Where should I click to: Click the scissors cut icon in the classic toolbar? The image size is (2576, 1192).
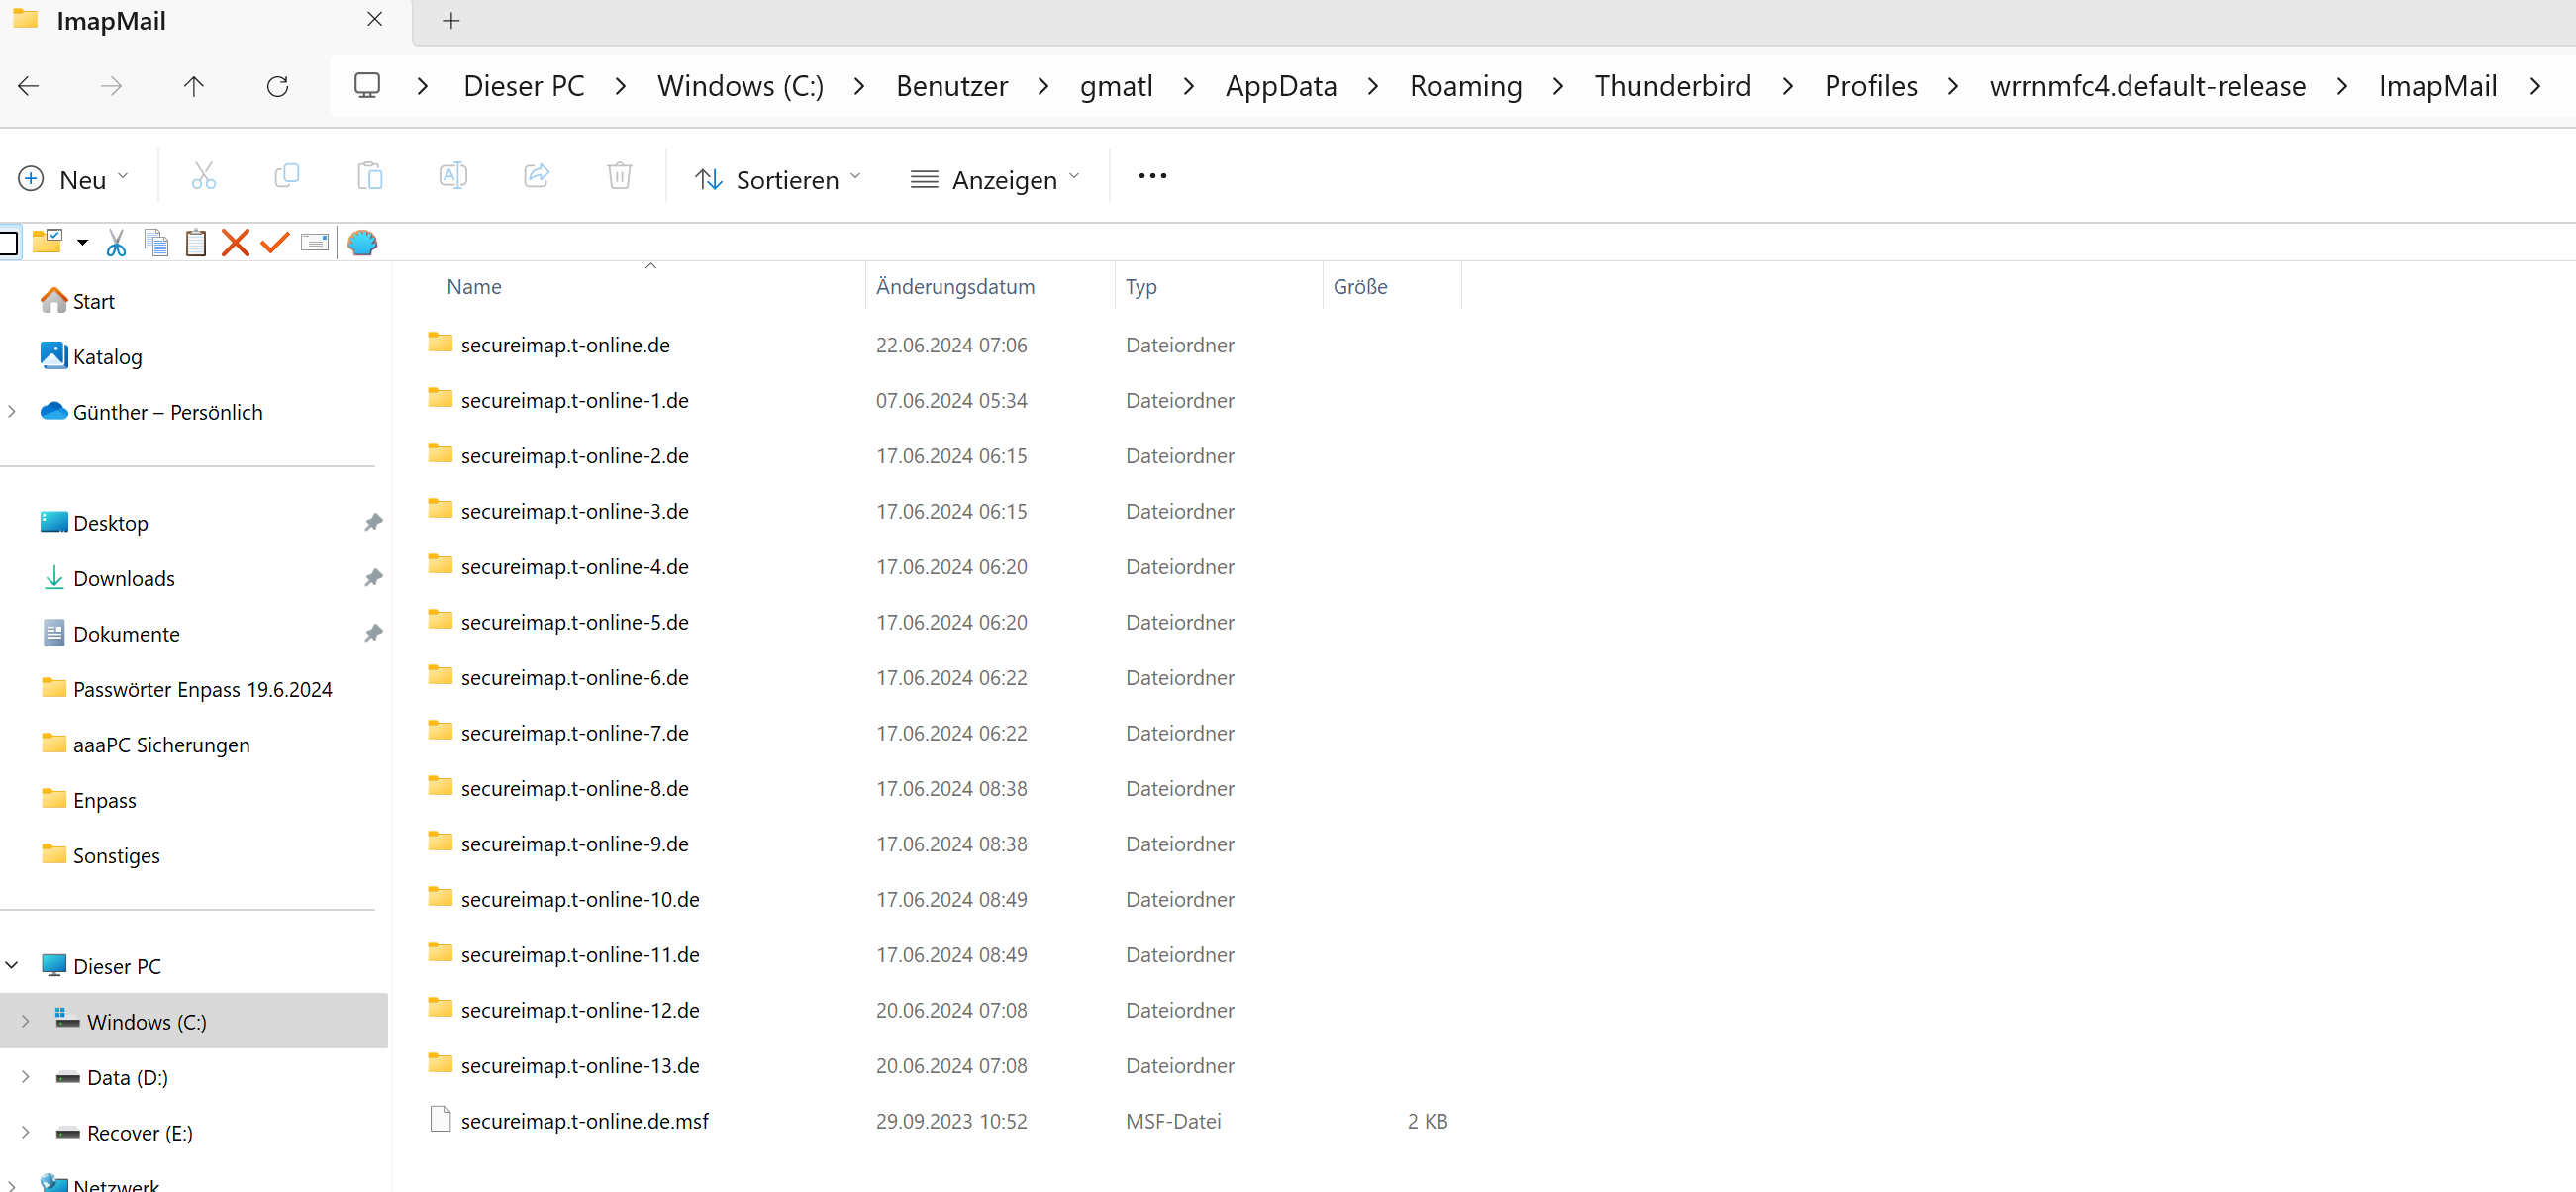pos(116,242)
